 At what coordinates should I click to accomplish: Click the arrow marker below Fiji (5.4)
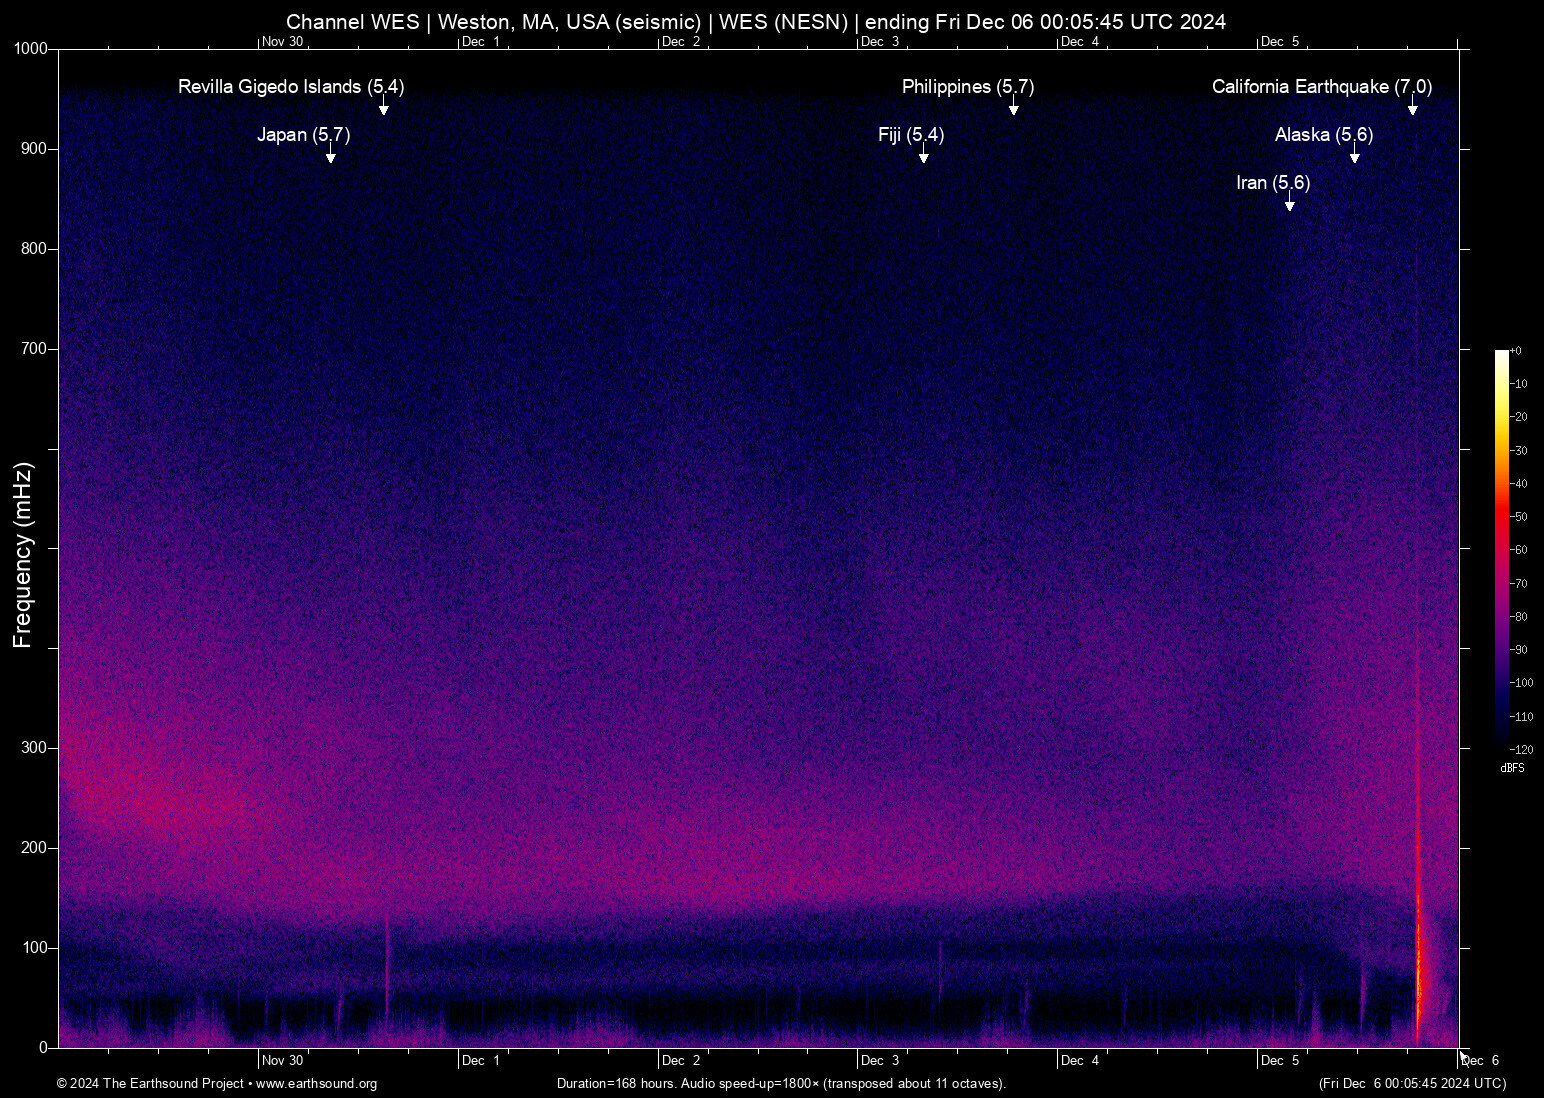tap(923, 157)
